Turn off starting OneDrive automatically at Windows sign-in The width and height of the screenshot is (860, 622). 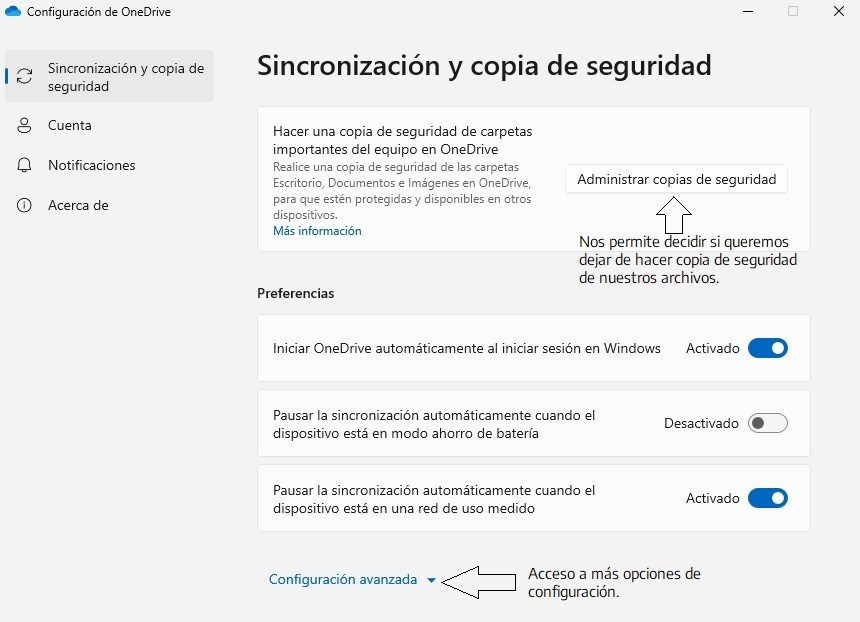point(768,348)
